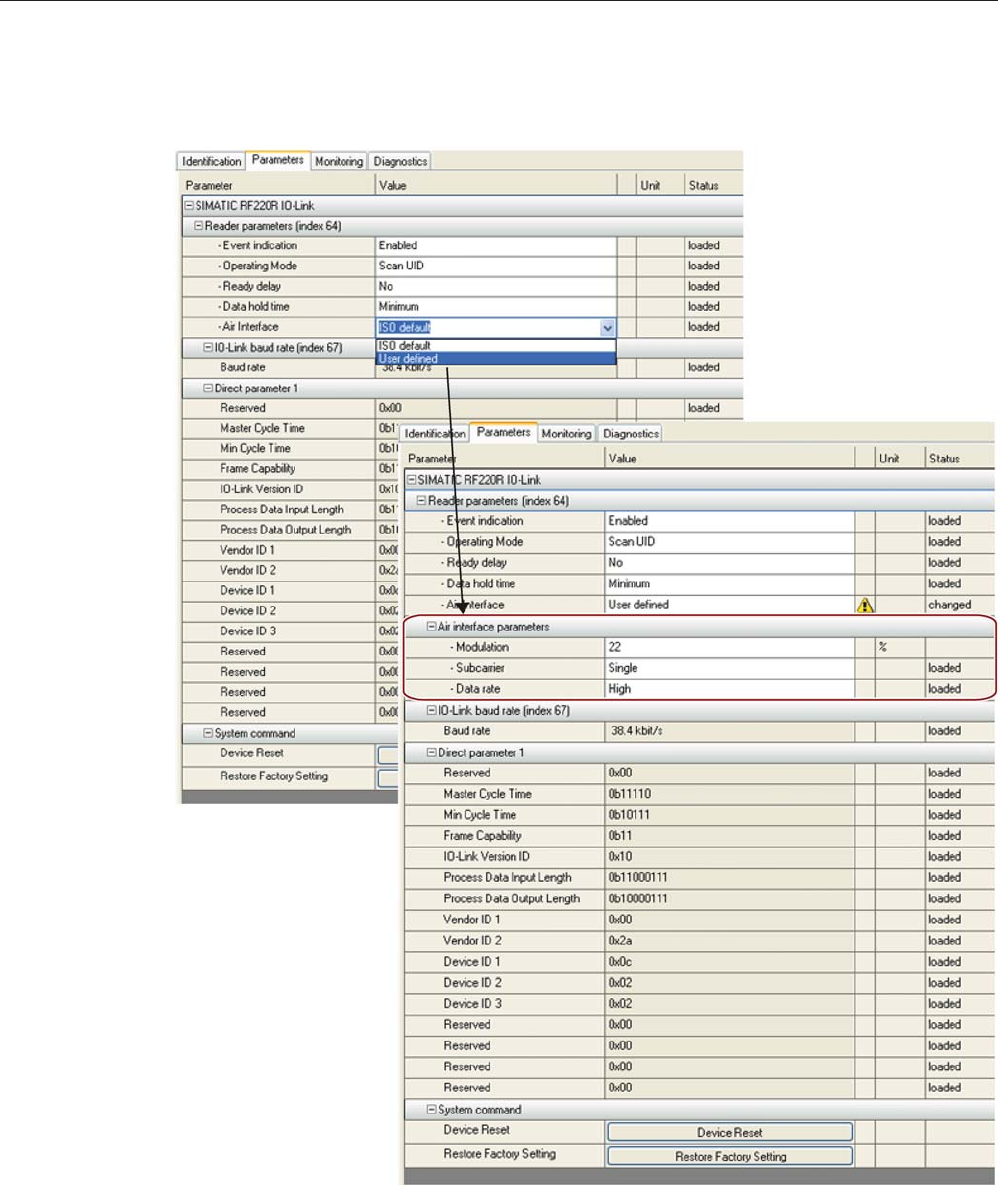Click Event indication value 'Enabled' in front window
This screenshot has width=1000, height=1186.
(x=730, y=521)
